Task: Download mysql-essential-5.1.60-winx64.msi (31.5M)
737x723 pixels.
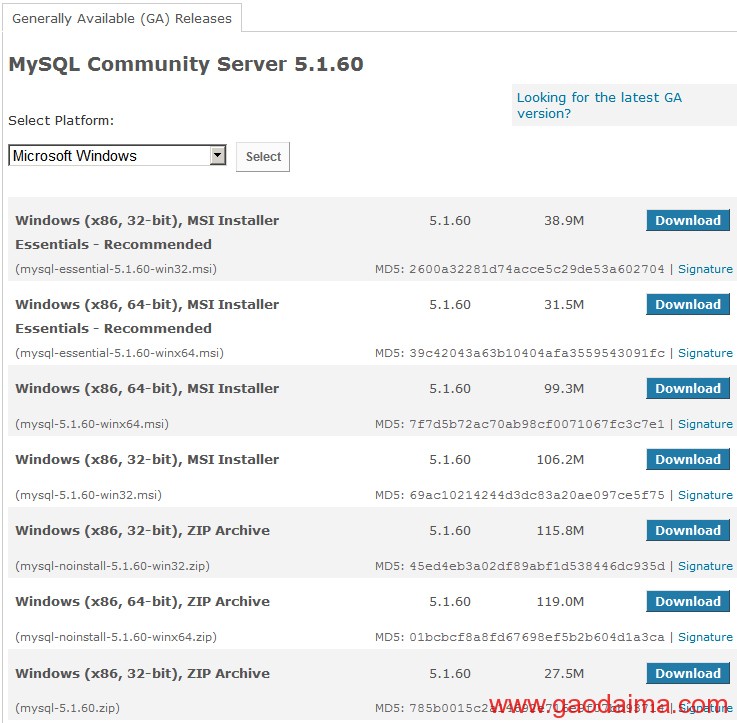Action: tap(688, 305)
